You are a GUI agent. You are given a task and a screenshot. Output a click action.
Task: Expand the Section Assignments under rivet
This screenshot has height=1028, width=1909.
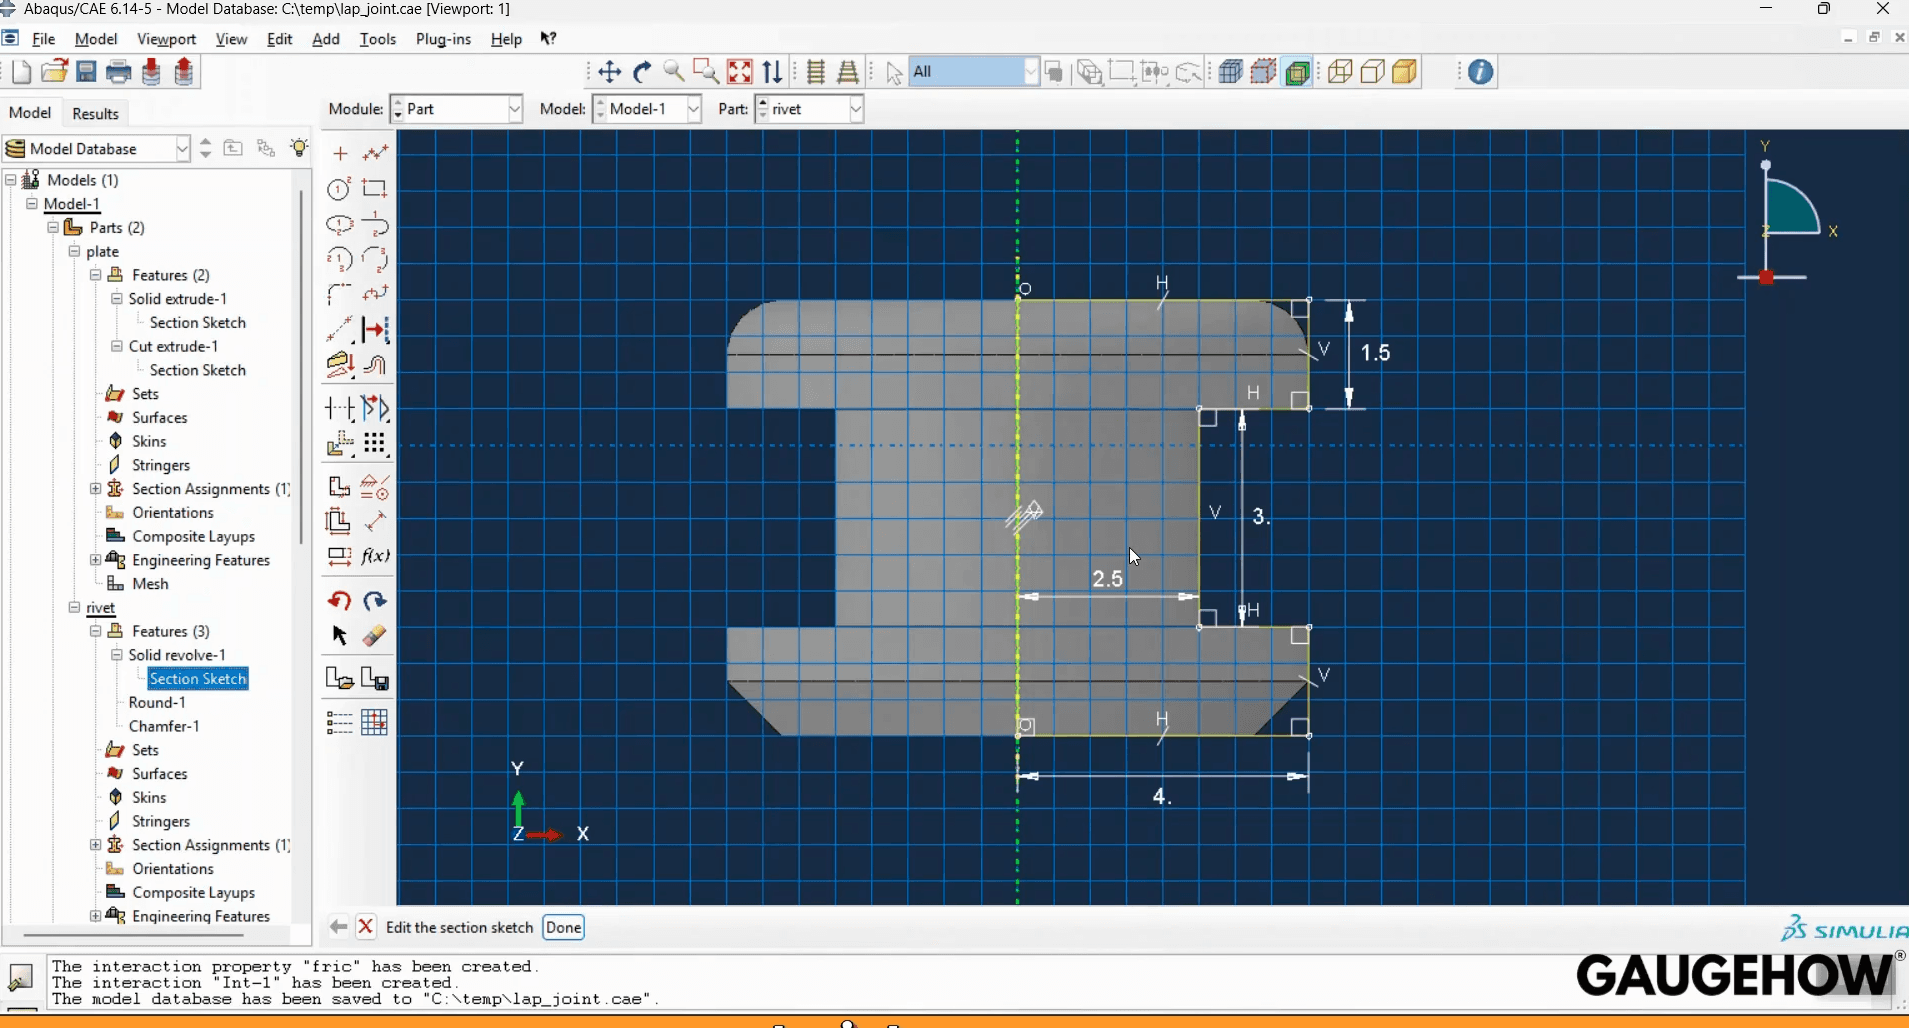96,845
